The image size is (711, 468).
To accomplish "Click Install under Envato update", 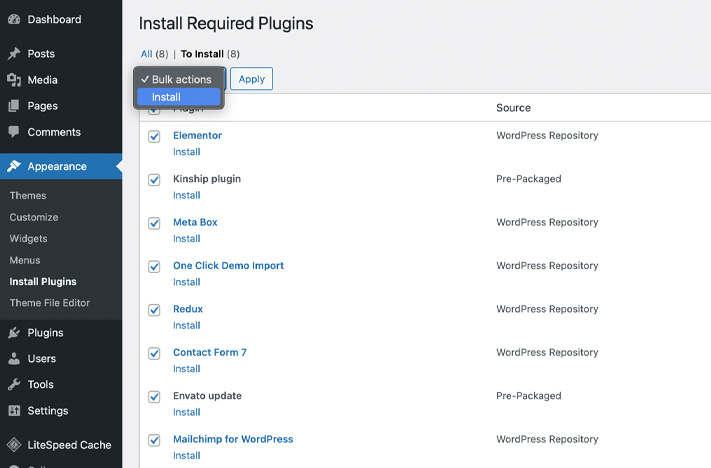I will 186,412.
